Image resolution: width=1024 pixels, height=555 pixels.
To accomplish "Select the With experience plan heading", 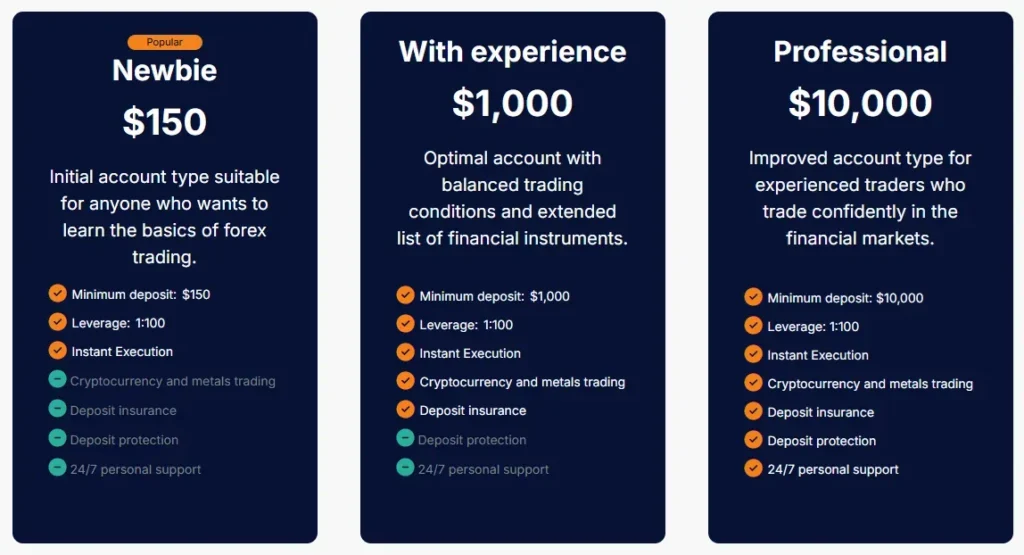I will tap(512, 52).
